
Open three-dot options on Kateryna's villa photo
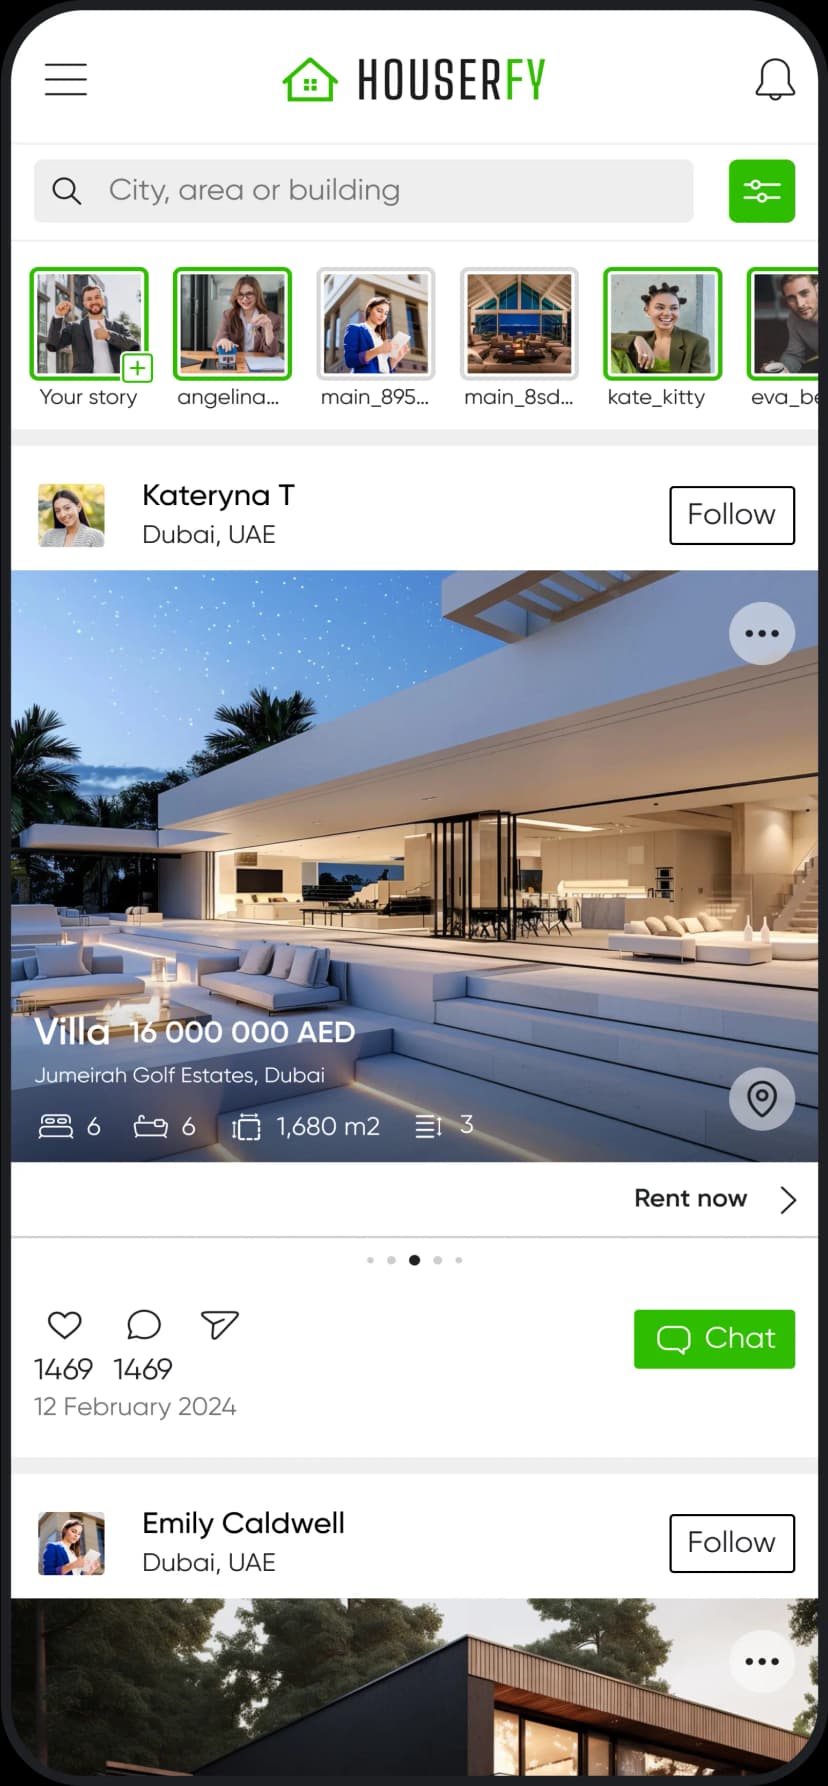coord(762,633)
